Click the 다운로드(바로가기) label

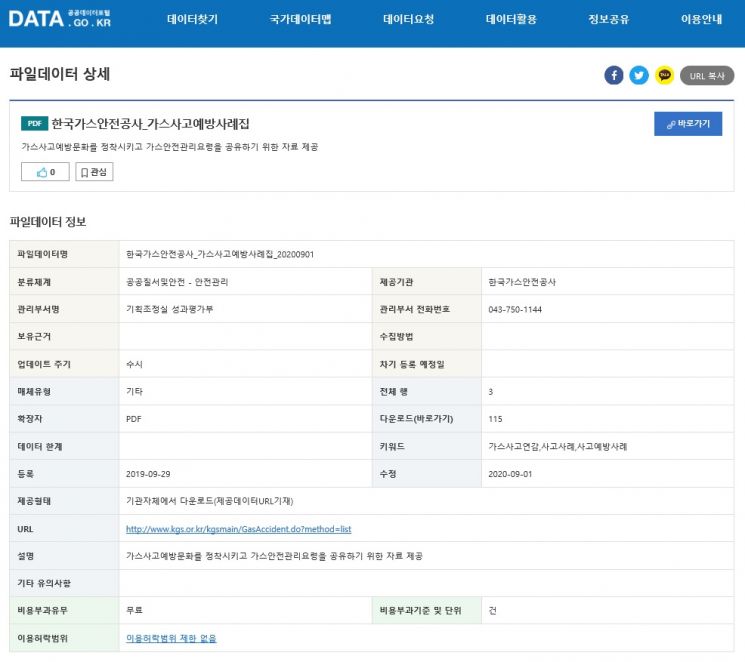point(416,419)
